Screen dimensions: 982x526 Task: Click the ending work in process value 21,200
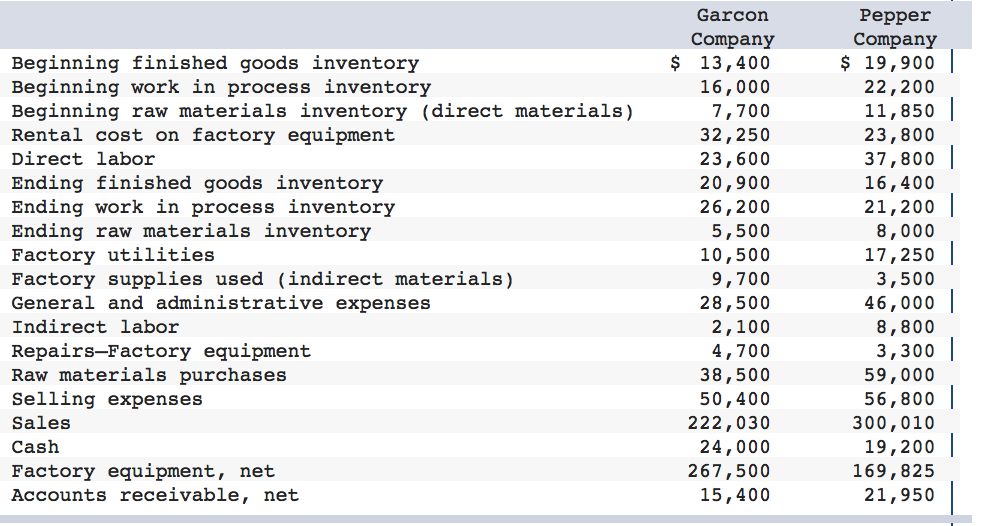pyautogui.click(x=899, y=207)
